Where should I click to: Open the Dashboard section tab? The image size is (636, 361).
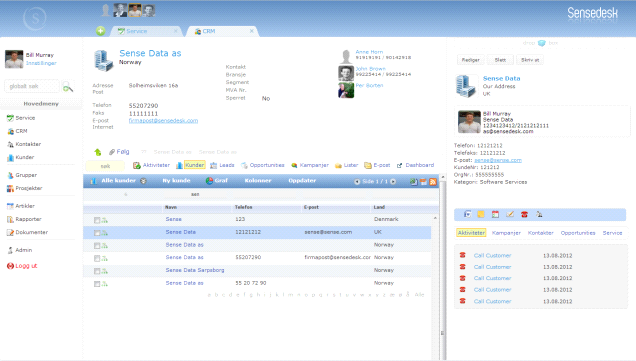(419, 165)
